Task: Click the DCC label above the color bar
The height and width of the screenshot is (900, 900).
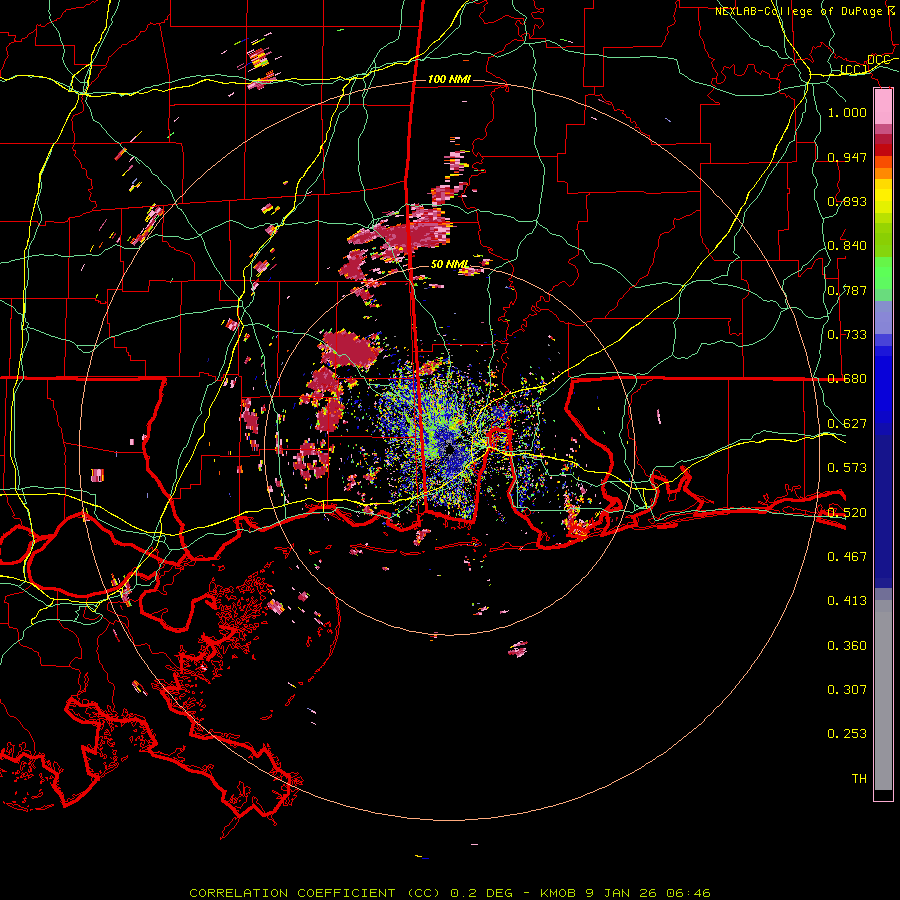Action: pos(878,60)
